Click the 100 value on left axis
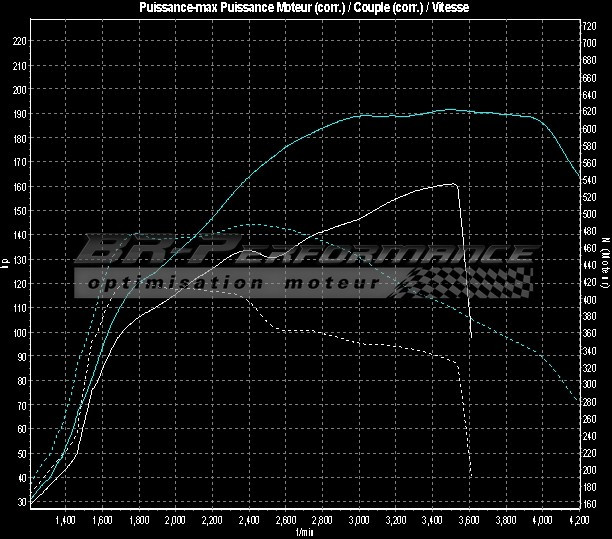This screenshot has width=612, height=539. pos(20,332)
